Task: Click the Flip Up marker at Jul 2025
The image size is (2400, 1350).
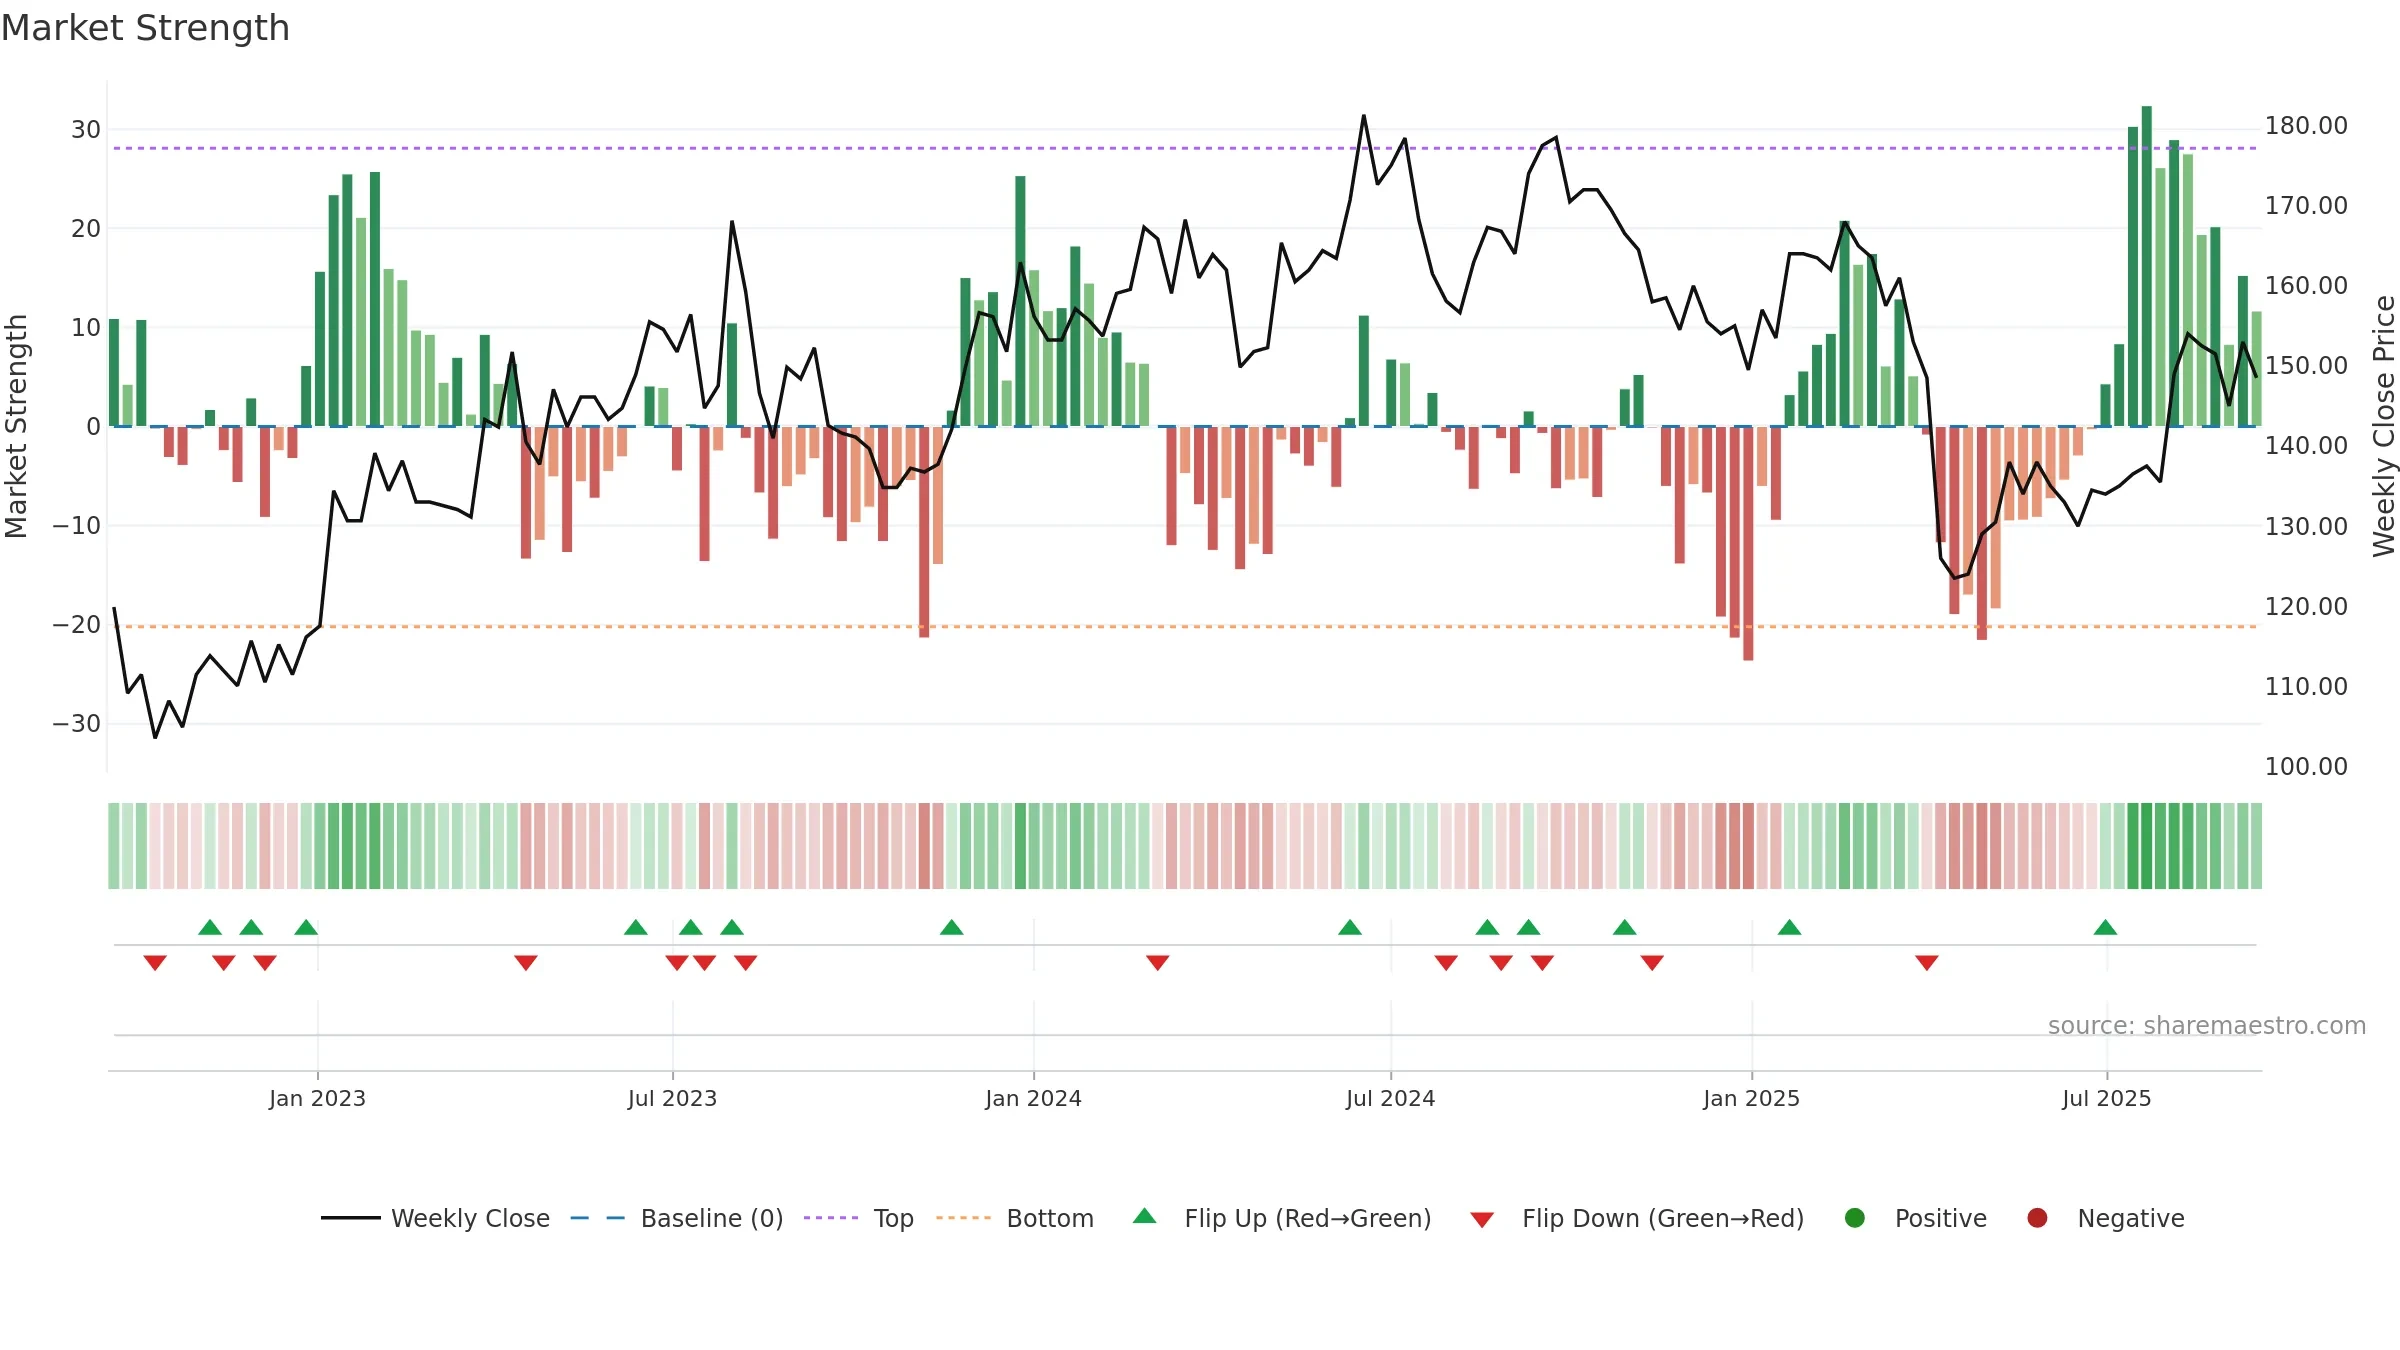Action: coord(2105,927)
